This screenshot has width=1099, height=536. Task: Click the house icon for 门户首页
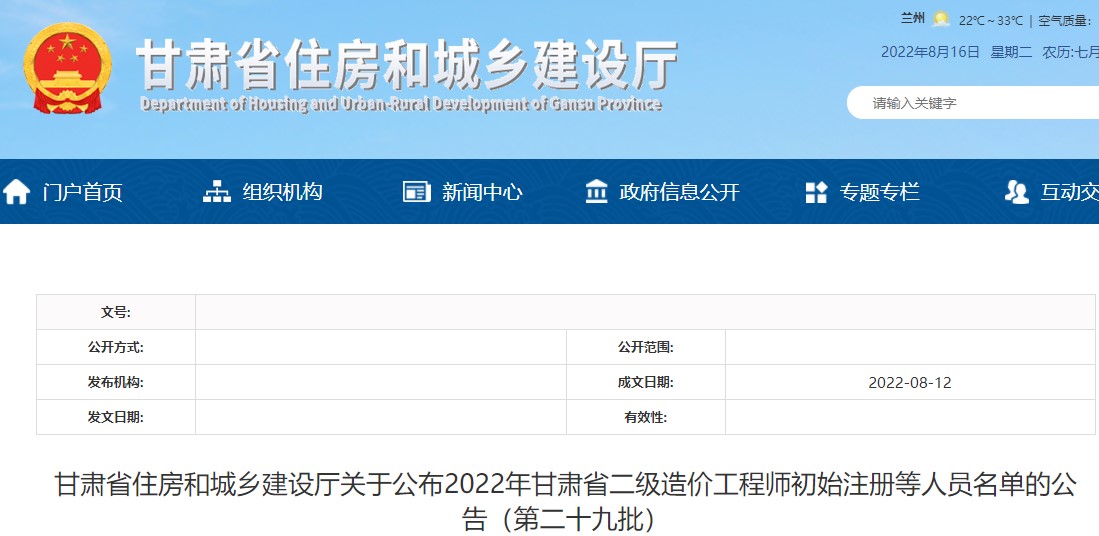point(17,192)
